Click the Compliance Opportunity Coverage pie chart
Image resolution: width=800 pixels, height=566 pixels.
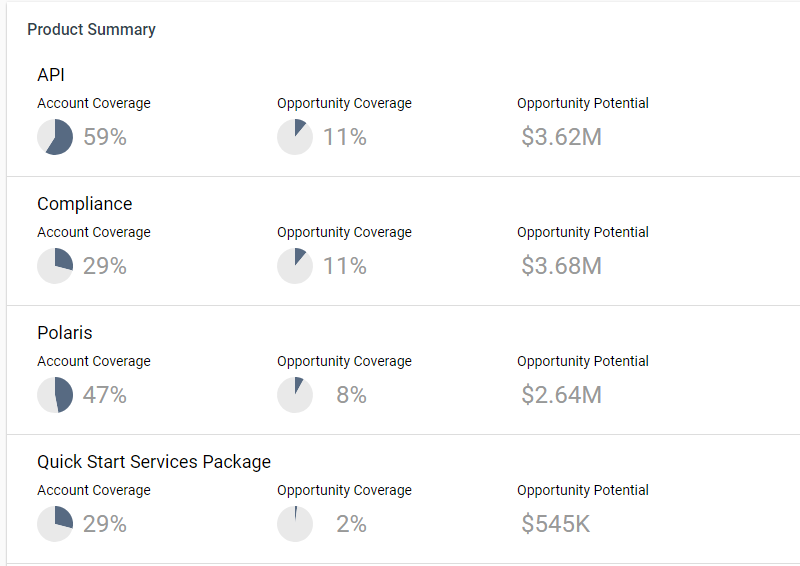(295, 266)
